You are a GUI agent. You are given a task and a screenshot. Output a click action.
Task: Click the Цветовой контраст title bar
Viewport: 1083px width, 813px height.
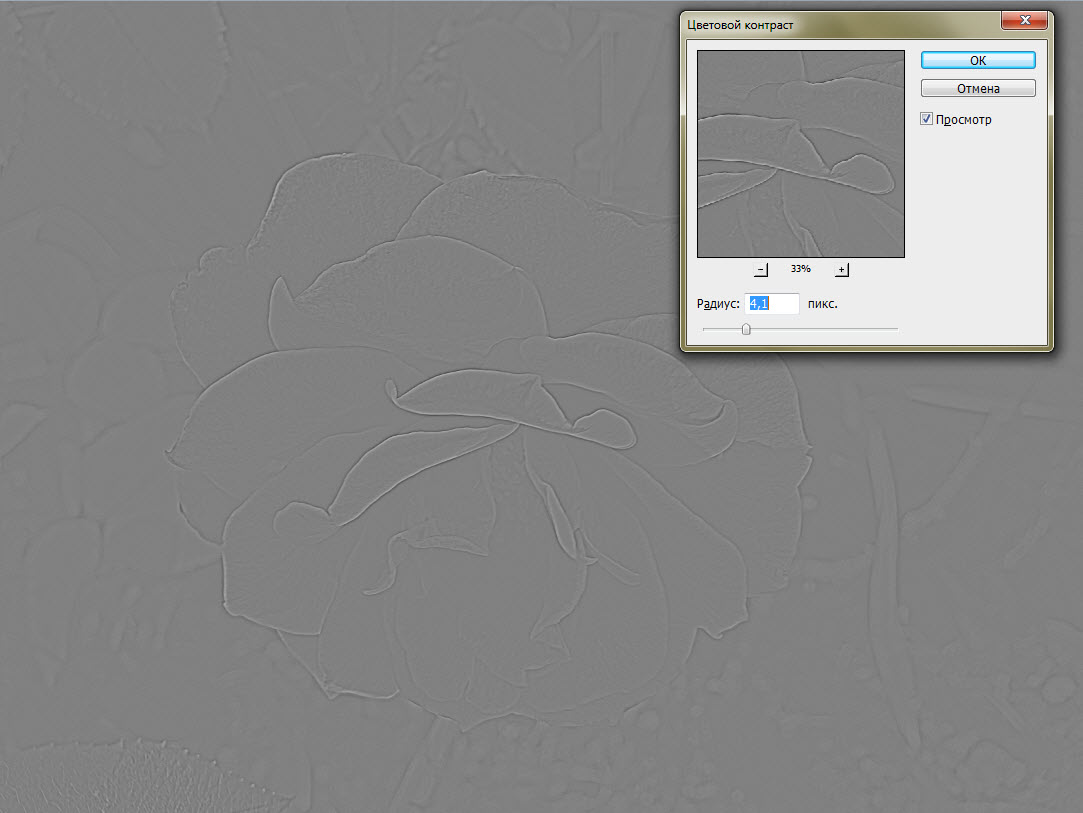click(841, 25)
